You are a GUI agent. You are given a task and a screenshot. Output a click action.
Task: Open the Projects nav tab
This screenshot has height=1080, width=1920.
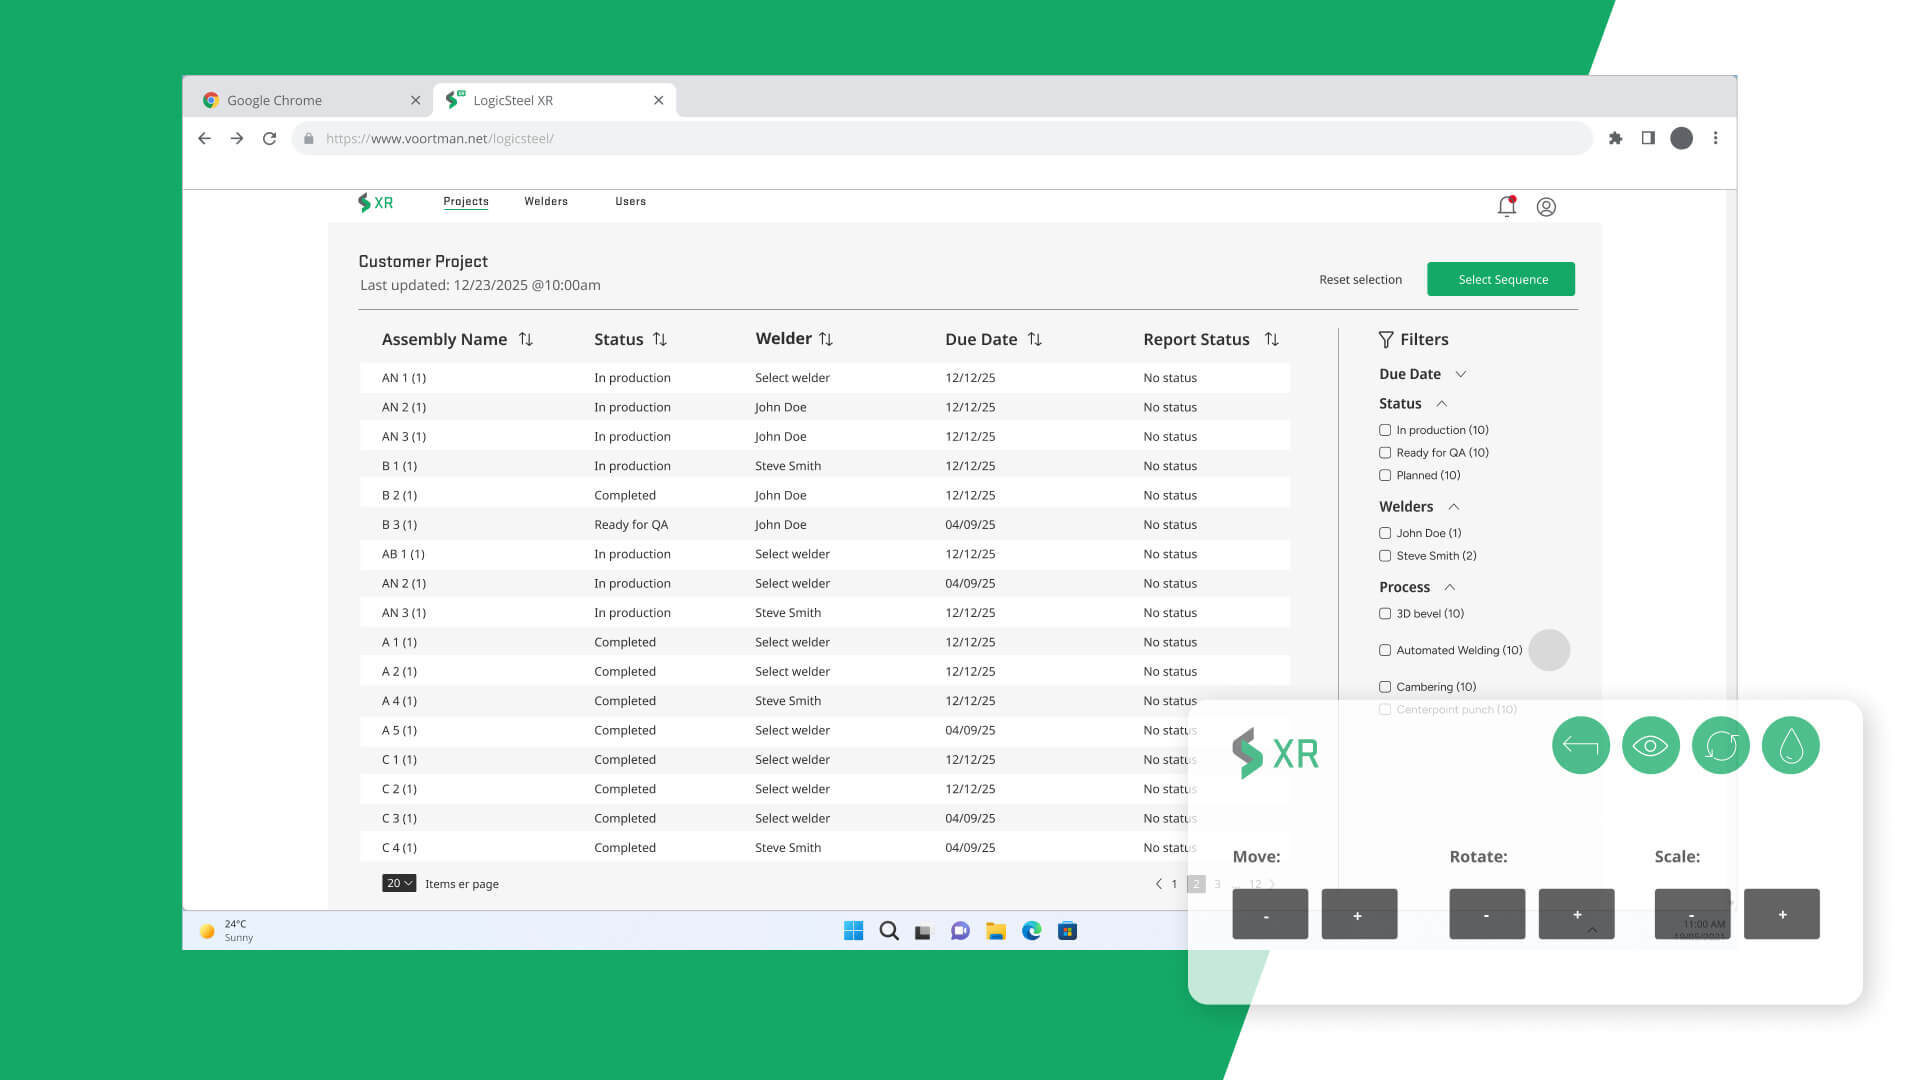(x=466, y=202)
